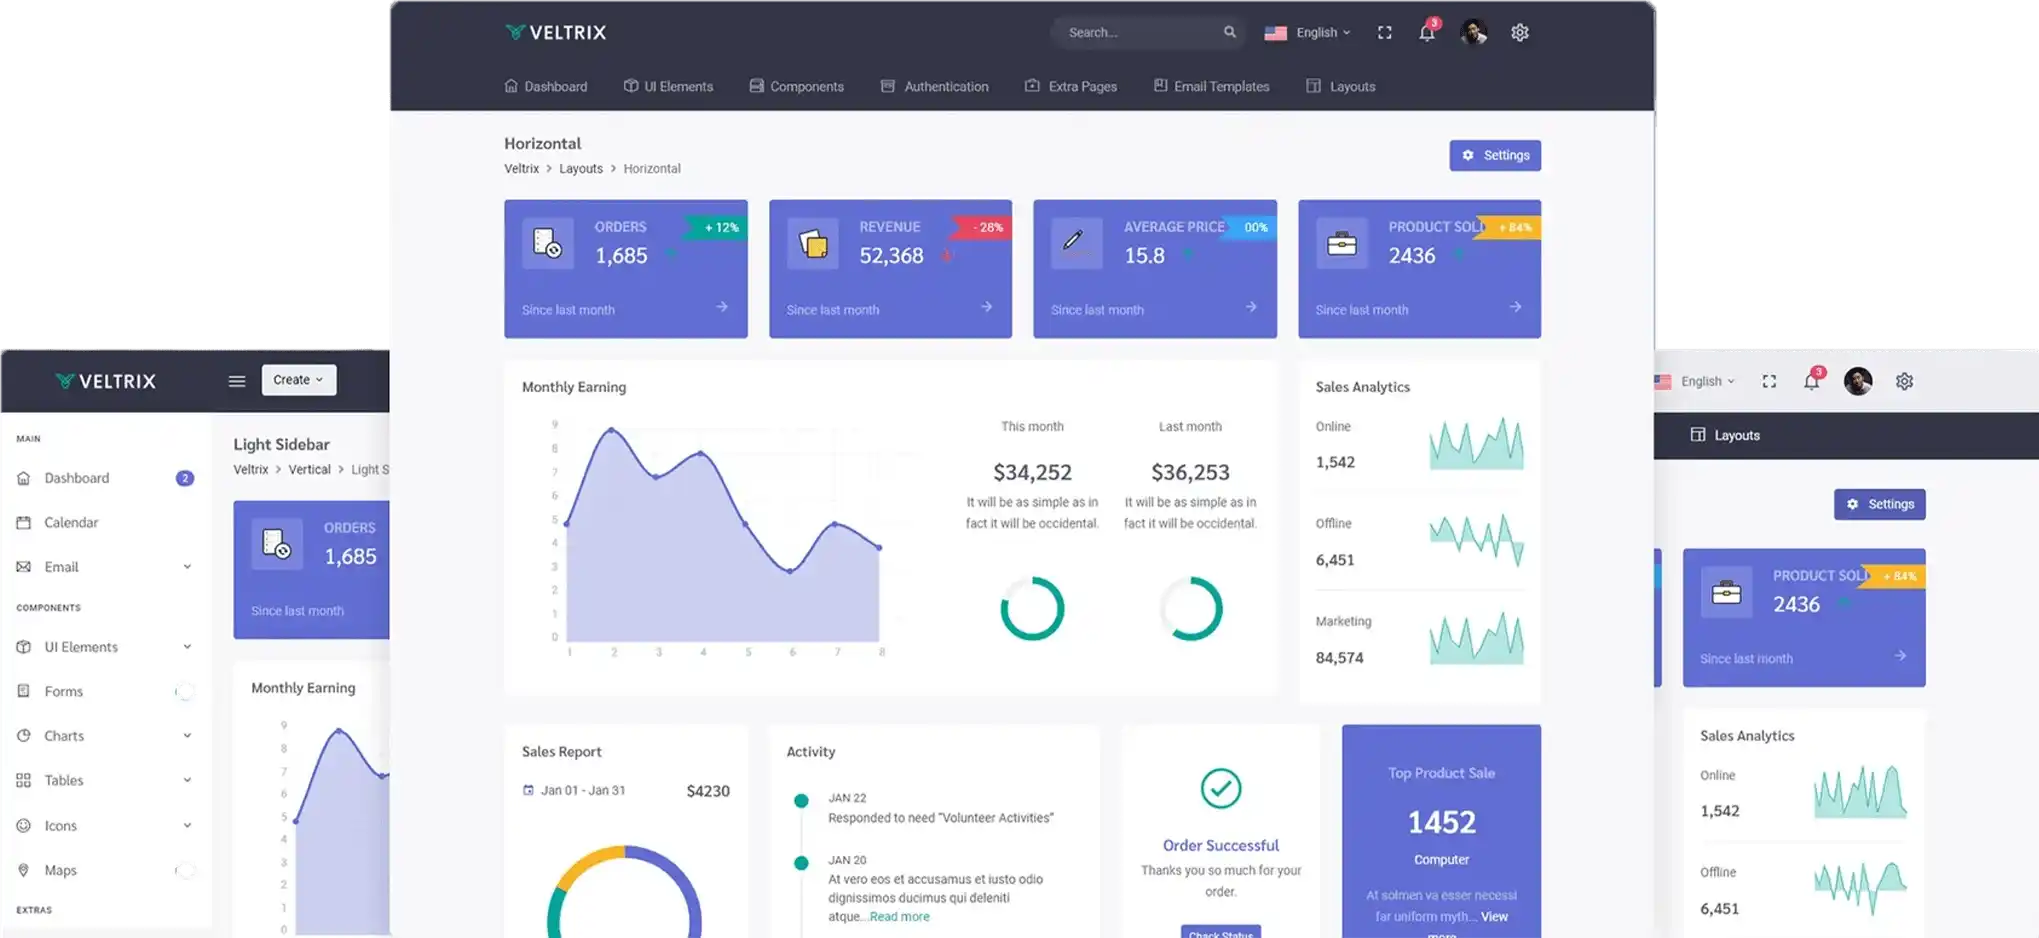Click the Check Status button

click(x=1220, y=934)
